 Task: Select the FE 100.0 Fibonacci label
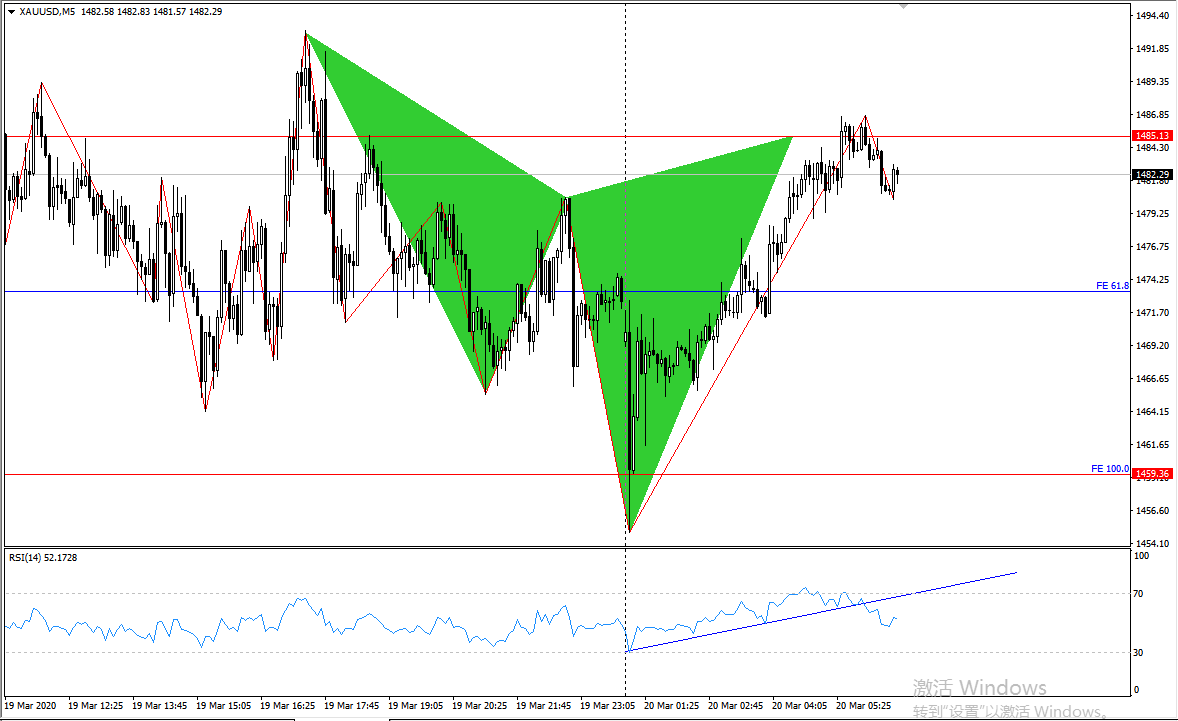click(x=1111, y=467)
